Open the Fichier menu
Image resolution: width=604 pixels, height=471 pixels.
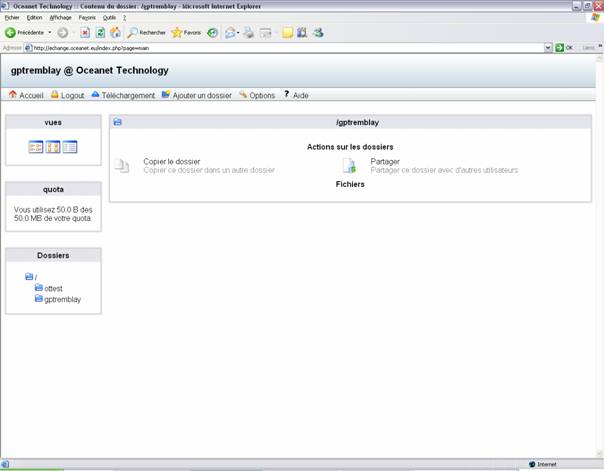click(x=12, y=18)
